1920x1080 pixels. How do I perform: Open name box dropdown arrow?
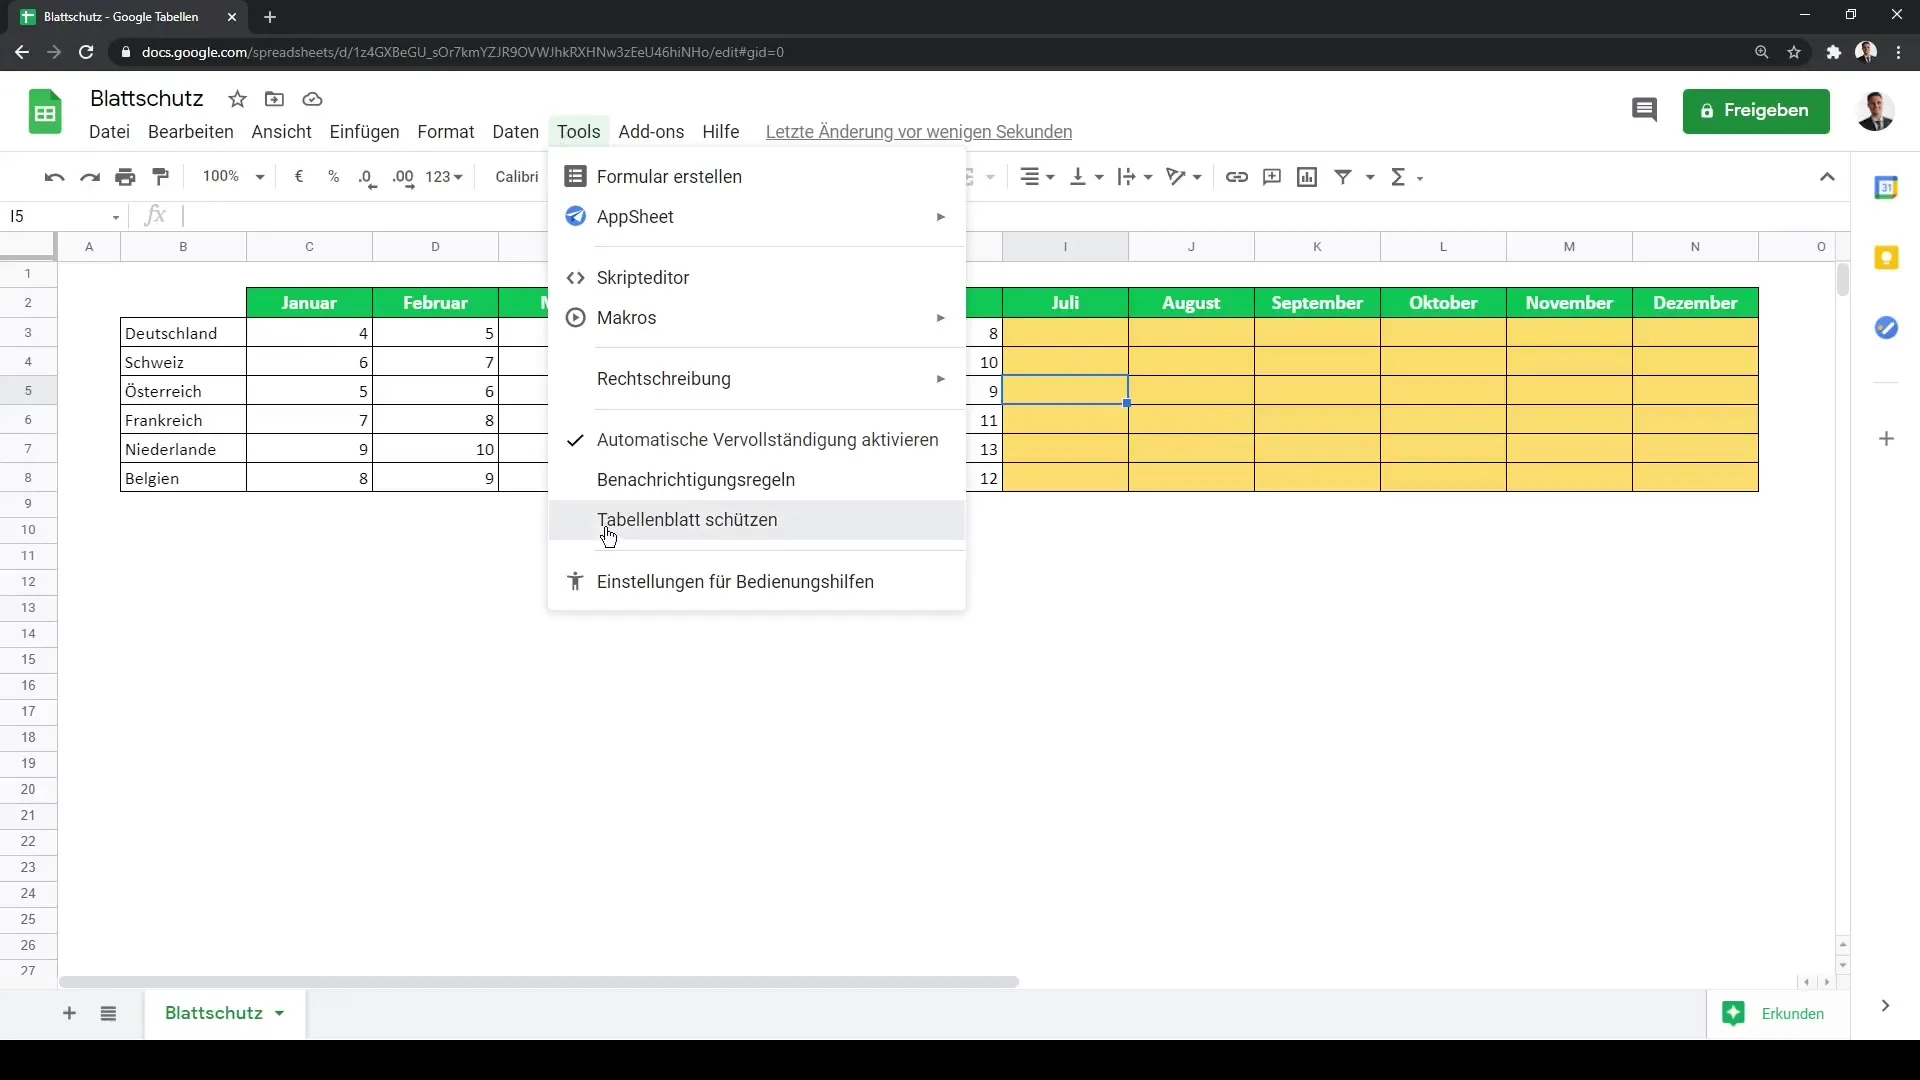pyautogui.click(x=116, y=217)
